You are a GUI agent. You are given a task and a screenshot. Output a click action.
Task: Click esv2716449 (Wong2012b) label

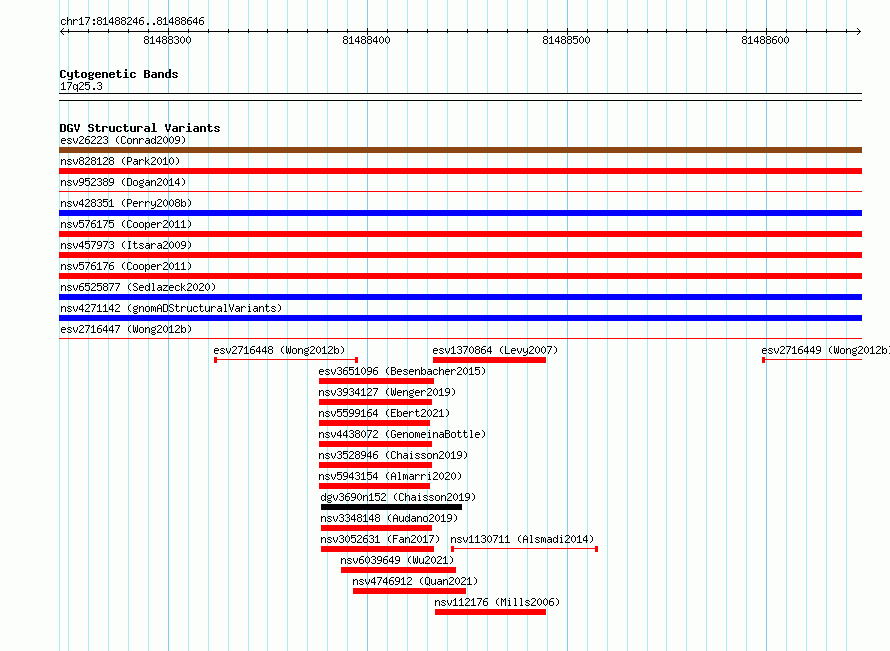coord(825,350)
